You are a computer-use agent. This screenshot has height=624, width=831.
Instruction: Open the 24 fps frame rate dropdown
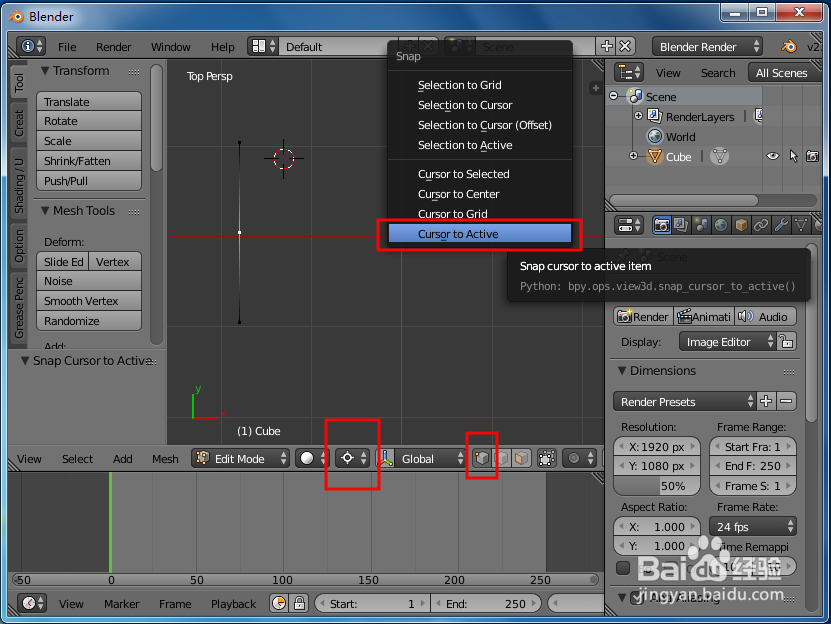pyautogui.click(x=753, y=526)
